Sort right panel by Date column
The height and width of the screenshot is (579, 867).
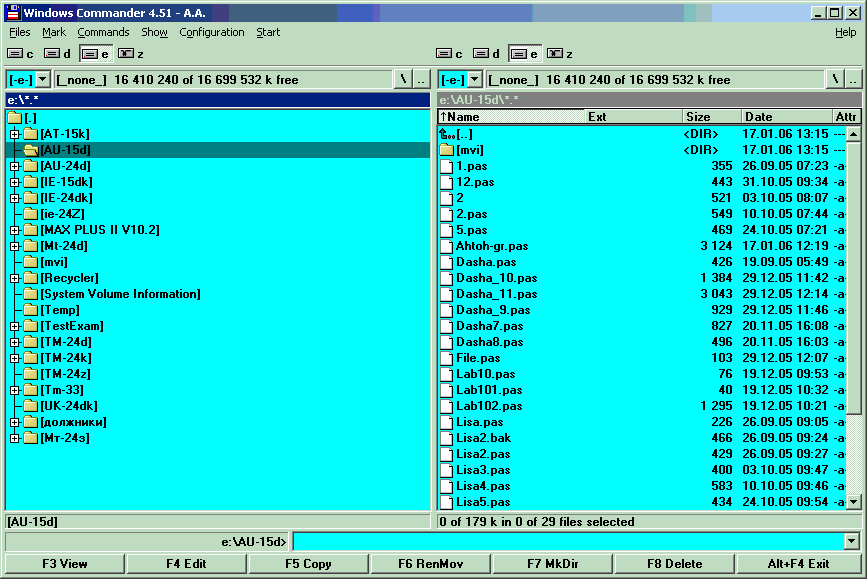point(786,117)
